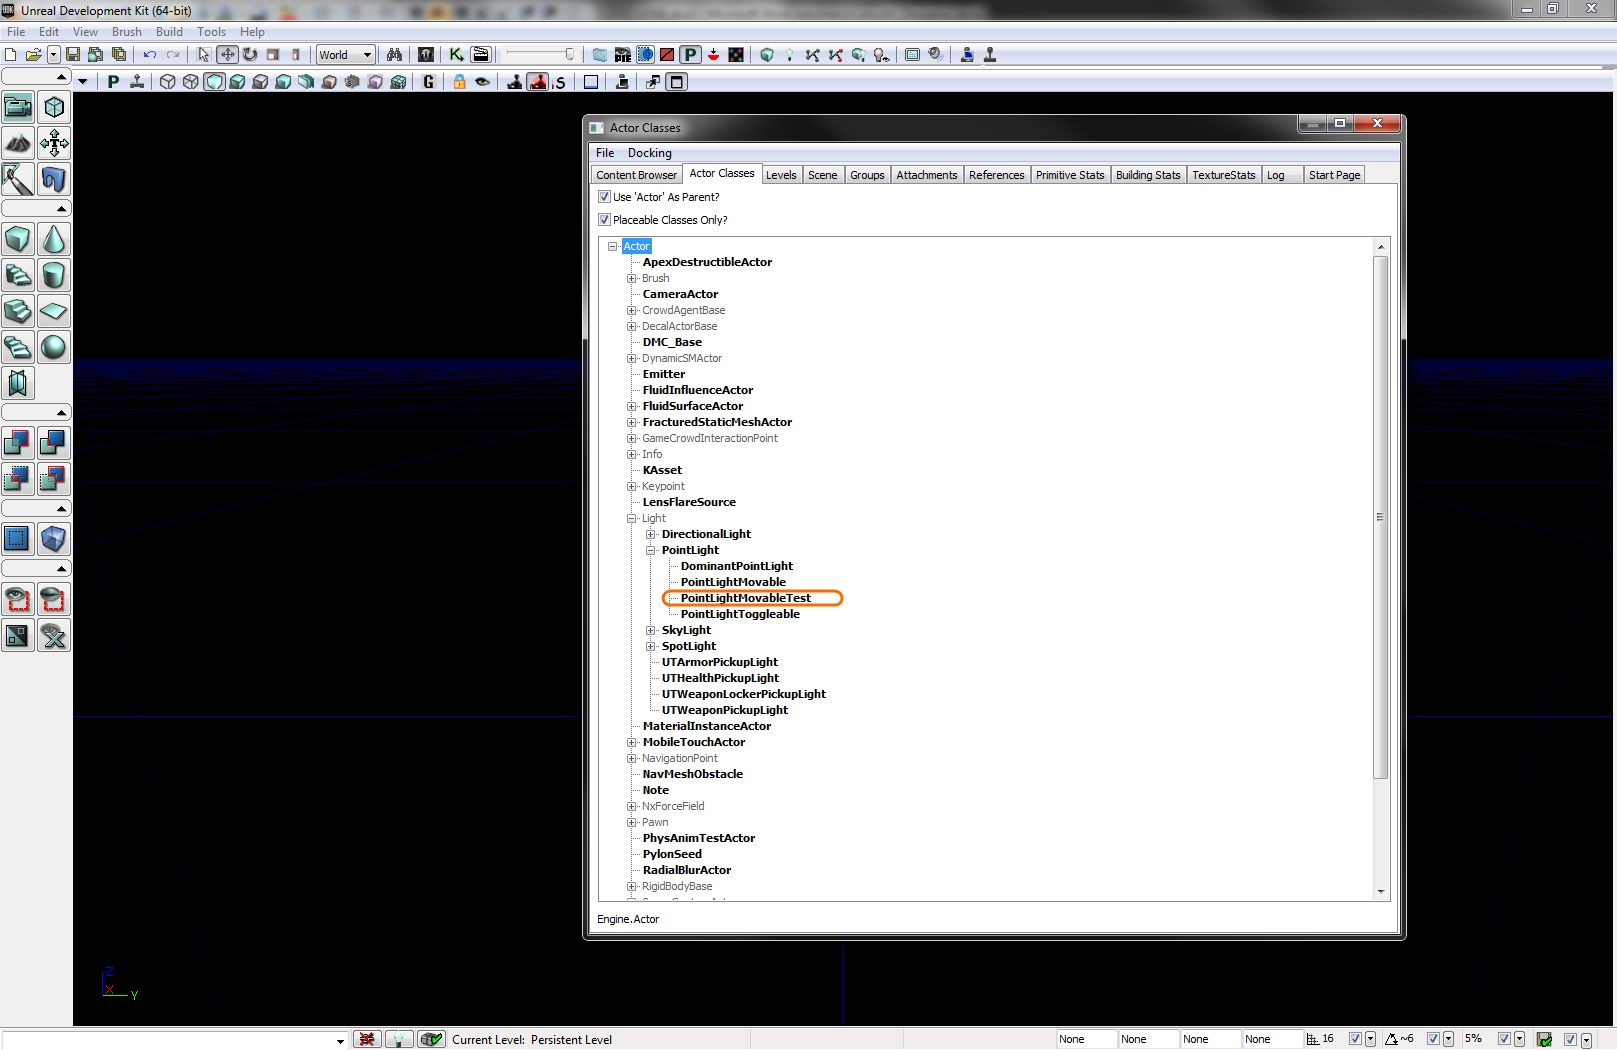
Task: Save the current level
Action: [x=73, y=55]
